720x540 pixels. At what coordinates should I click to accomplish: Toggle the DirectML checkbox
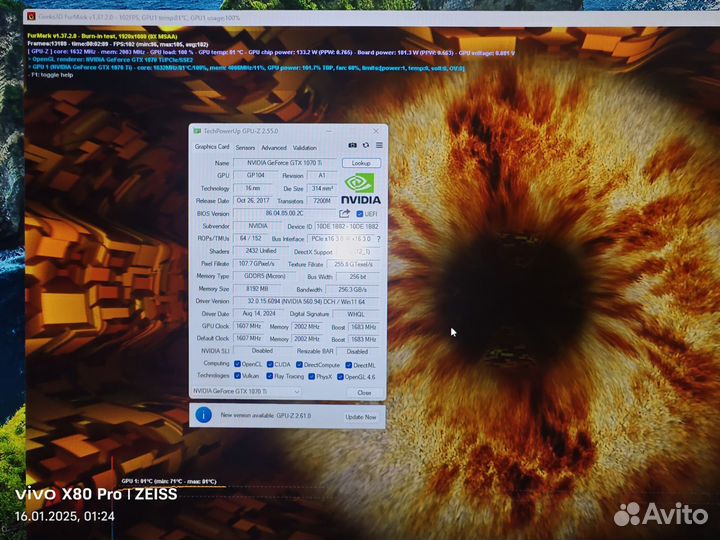tap(349, 365)
